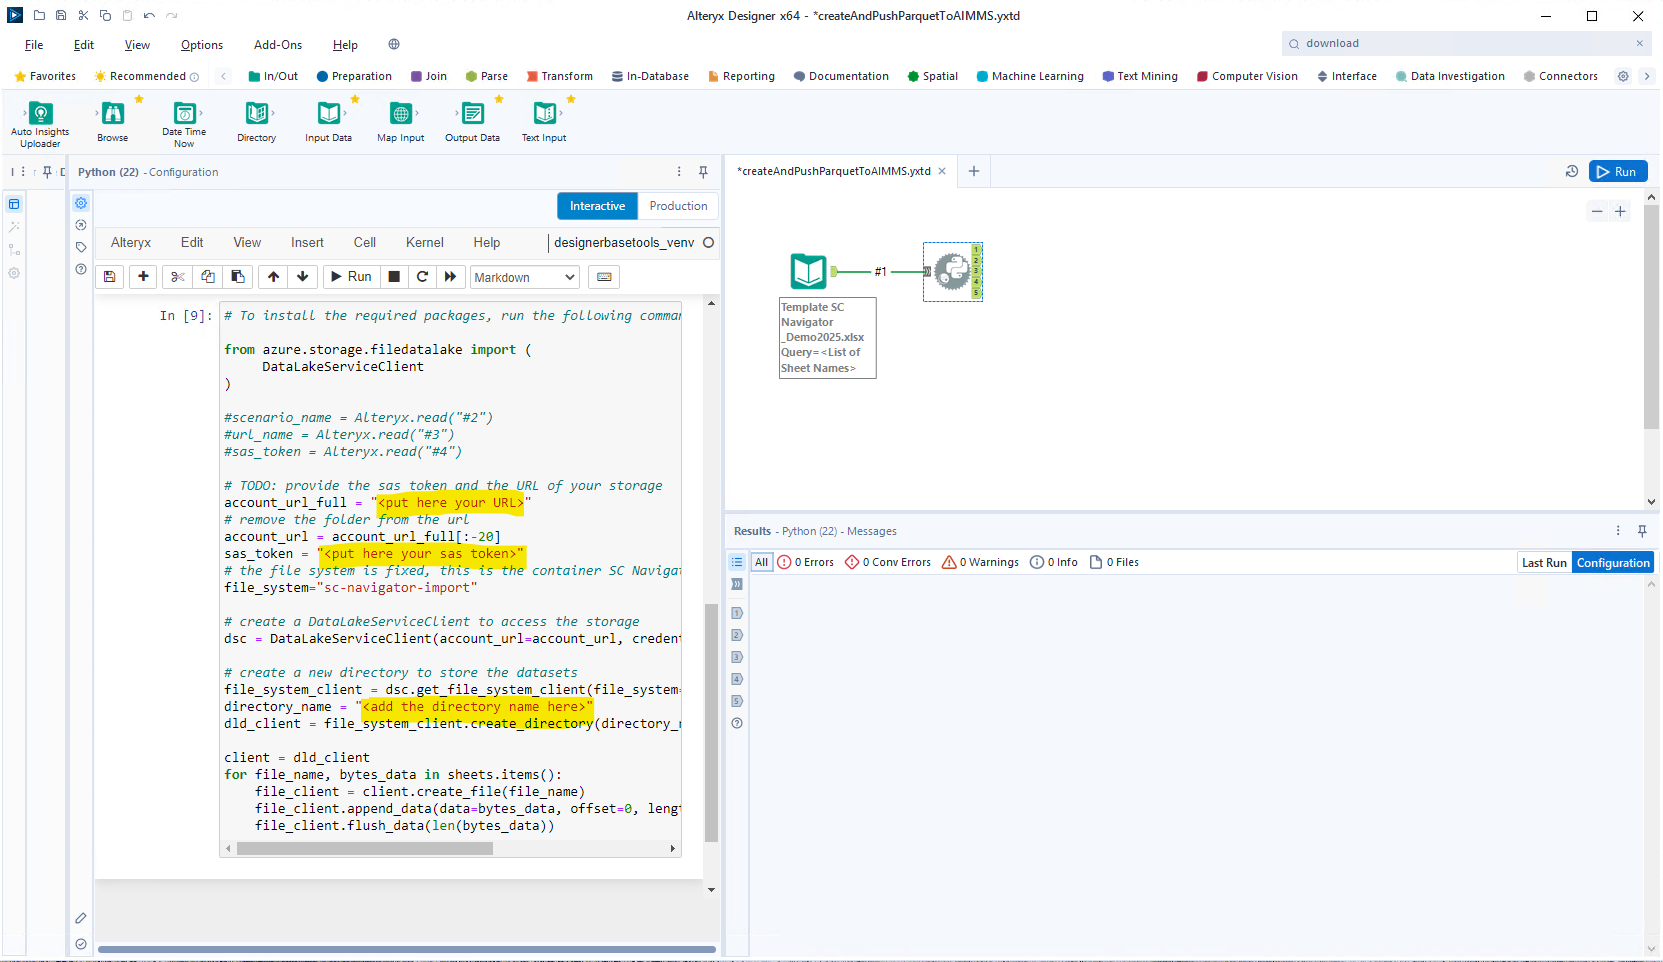Open results panel three-dot options menu
1663x962 pixels.
pos(1618,531)
